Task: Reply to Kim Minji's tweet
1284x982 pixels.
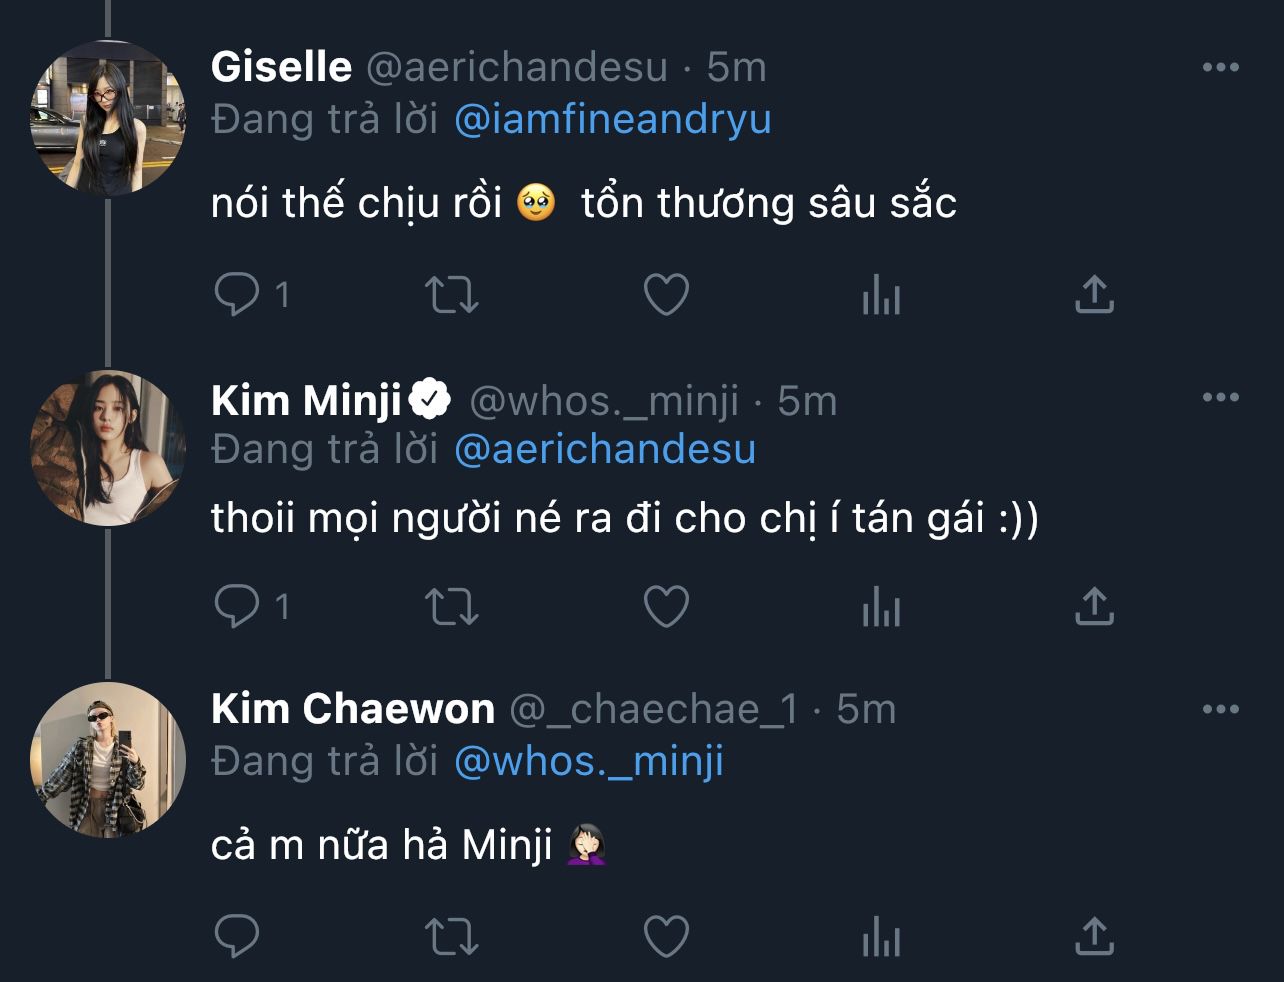Action: 238,606
